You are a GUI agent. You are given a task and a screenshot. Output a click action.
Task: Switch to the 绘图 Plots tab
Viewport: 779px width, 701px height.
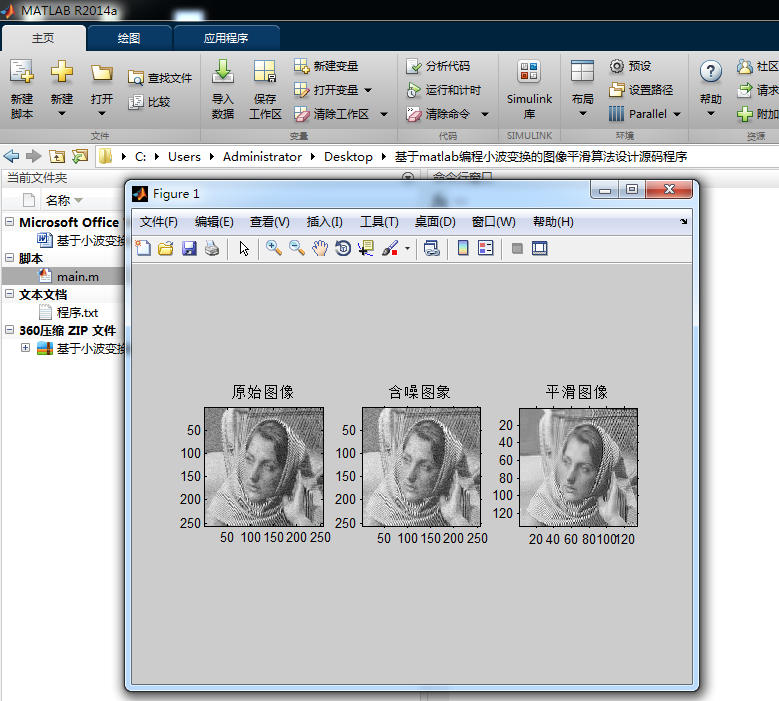[129, 38]
